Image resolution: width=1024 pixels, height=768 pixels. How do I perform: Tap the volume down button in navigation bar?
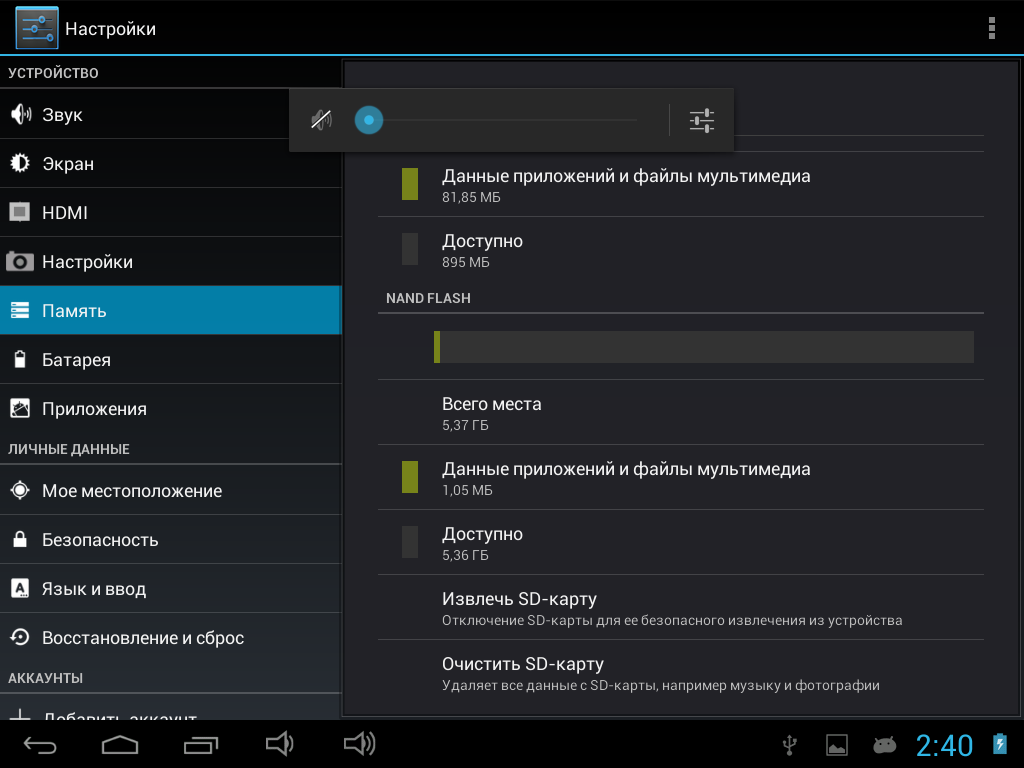coord(280,744)
